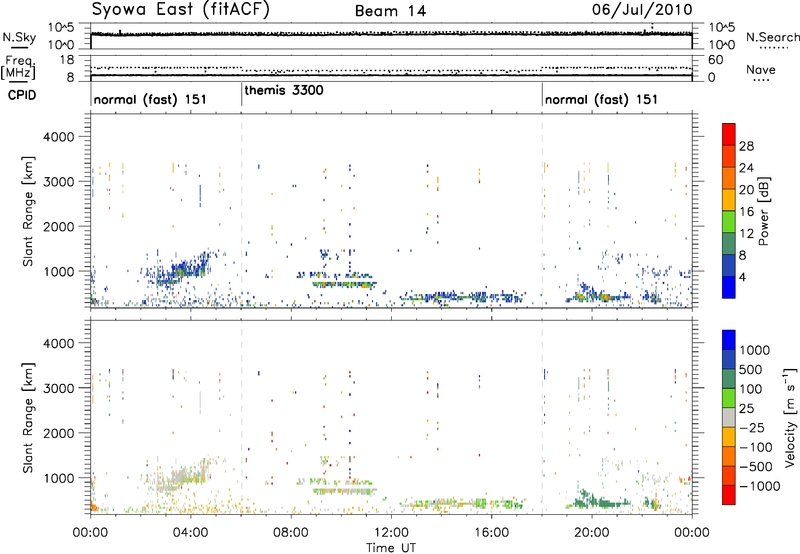The height and width of the screenshot is (554, 800).
Task: Click the 'Syowa East (fitACF)' title
Action: [180, 10]
